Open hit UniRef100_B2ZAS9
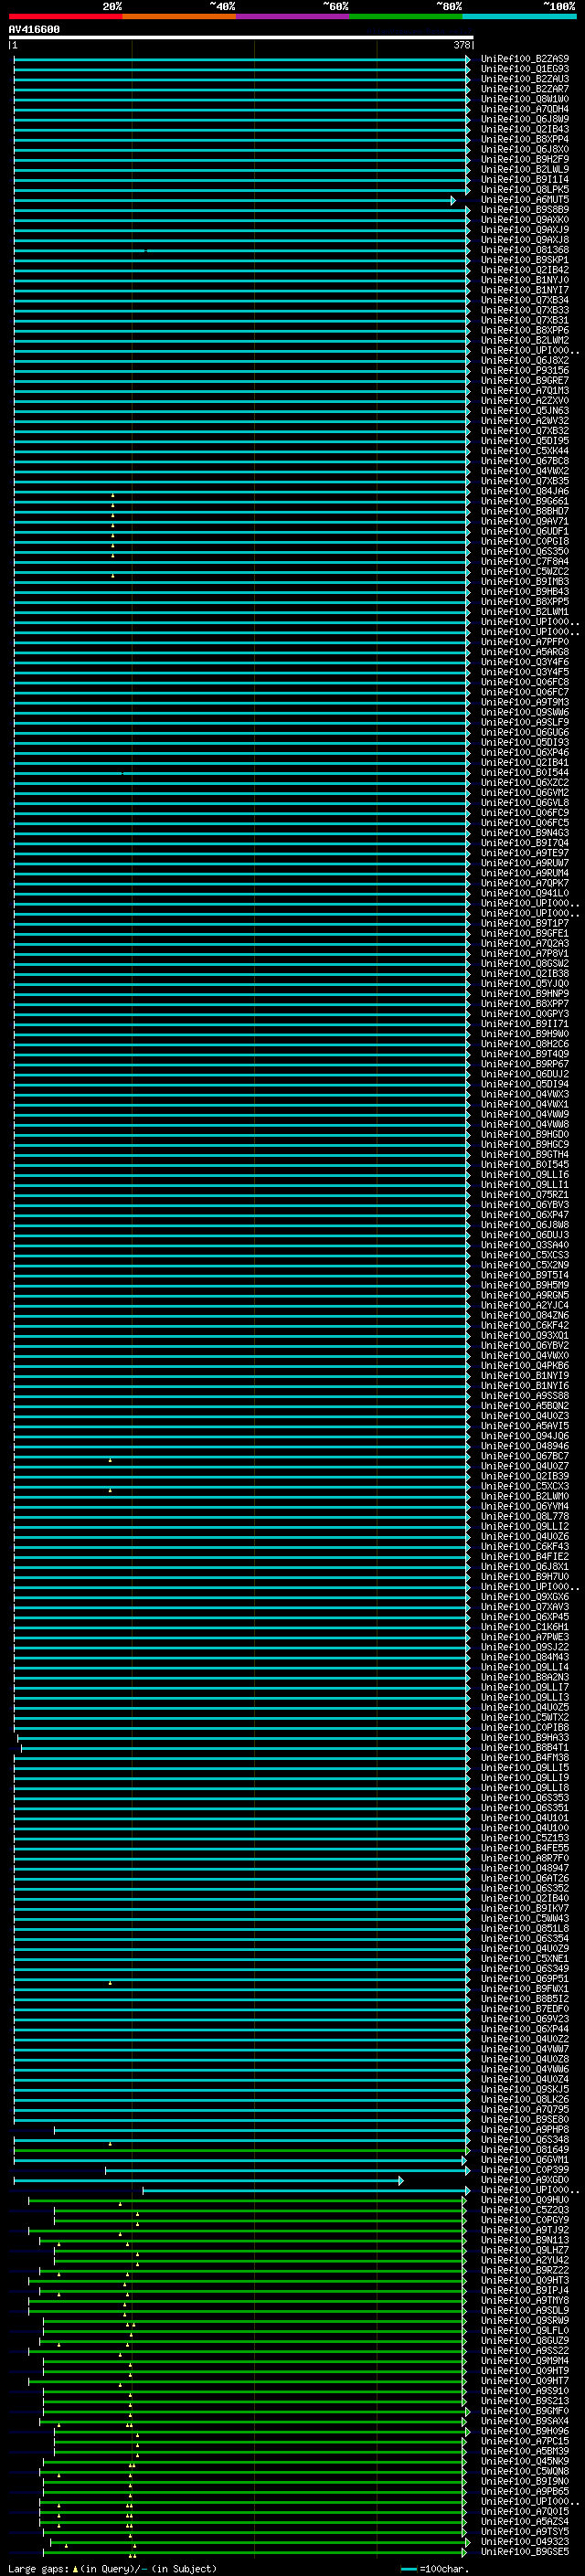The height and width of the screenshot is (2576, 585). click(x=525, y=59)
